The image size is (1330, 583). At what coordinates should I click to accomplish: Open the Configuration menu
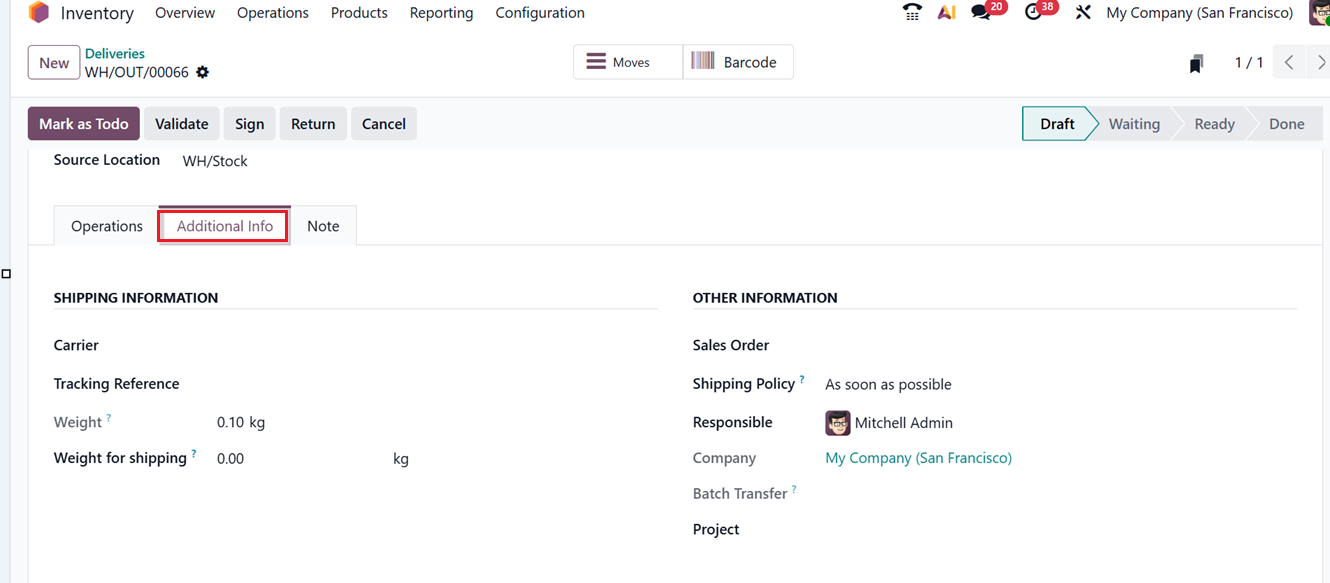coord(539,13)
